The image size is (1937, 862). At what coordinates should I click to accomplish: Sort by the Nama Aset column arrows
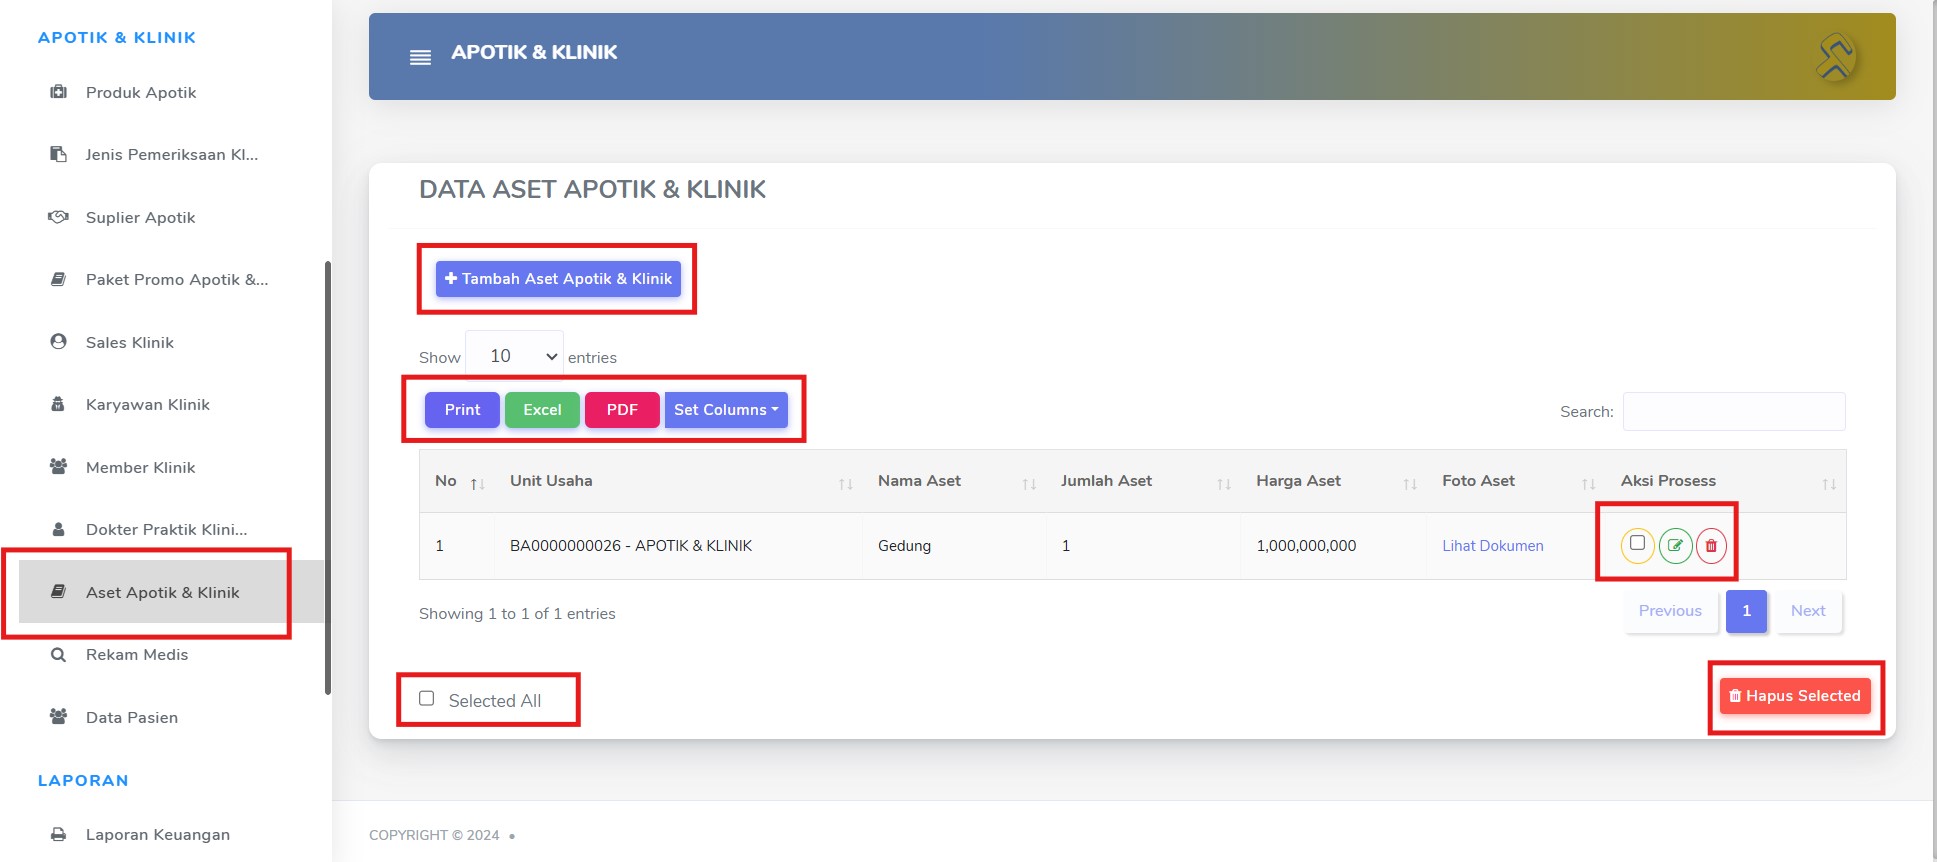[1029, 484]
